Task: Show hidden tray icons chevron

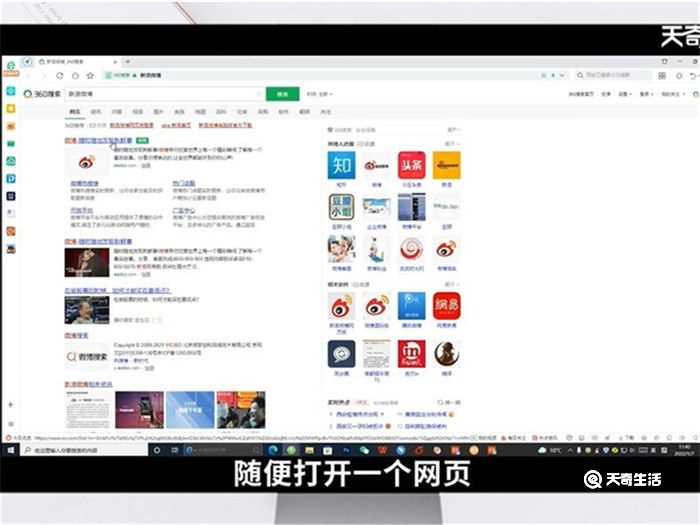Action: 570,450
